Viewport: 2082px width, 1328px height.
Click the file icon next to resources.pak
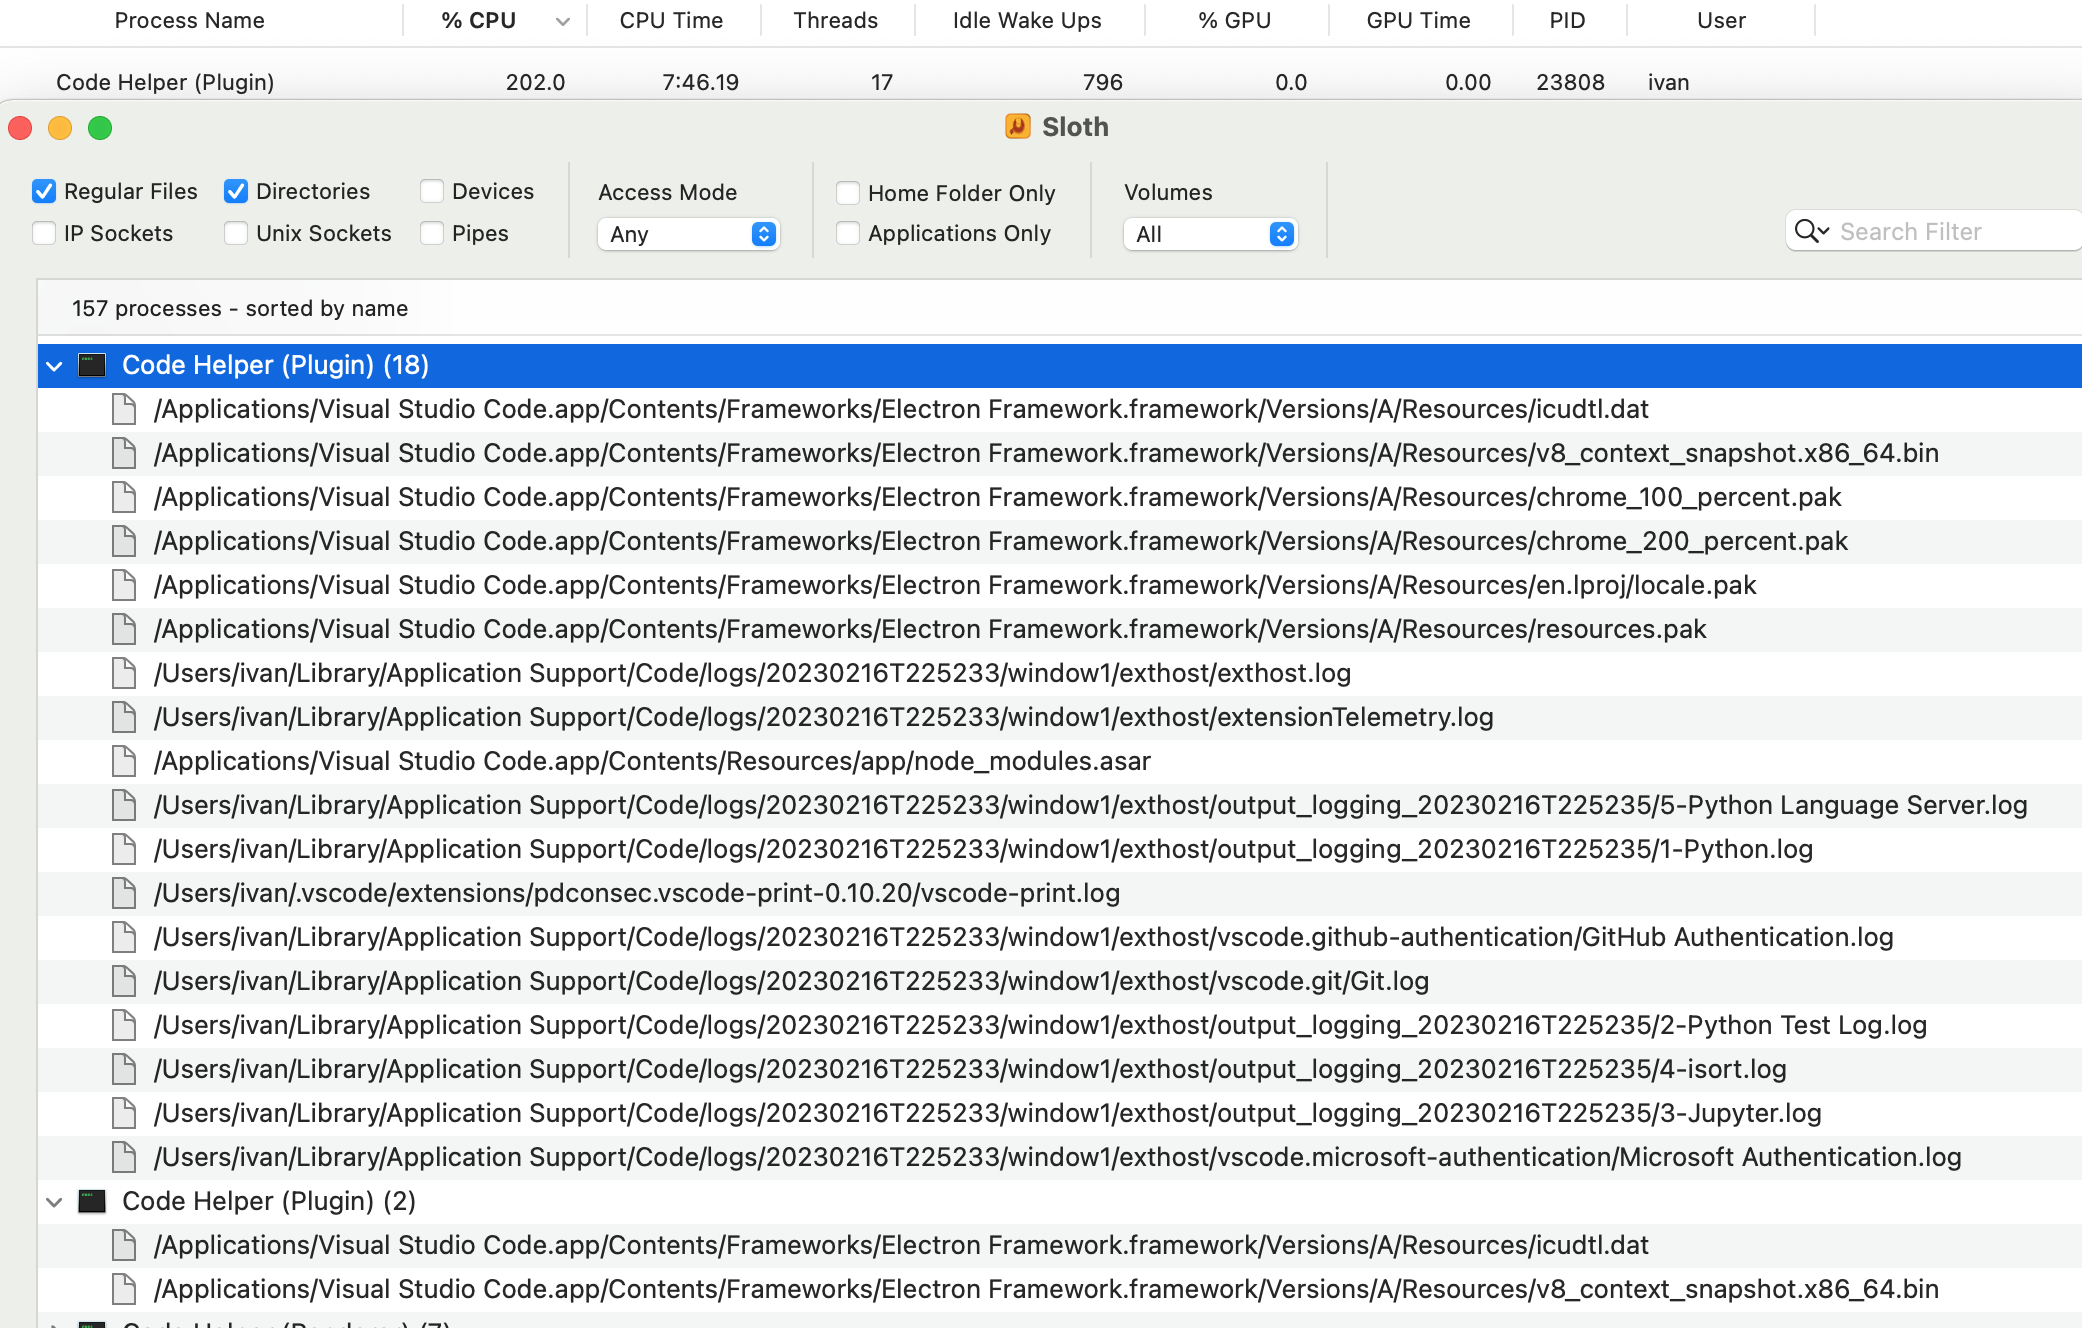(x=124, y=628)
